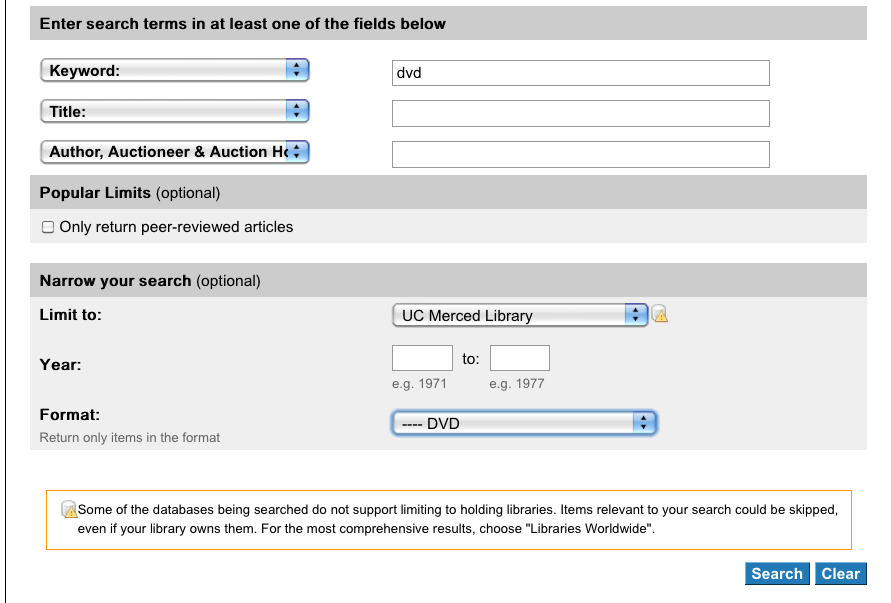Click the Title dropdown stepper arrows
Screen dimensions: 891x603
[297, 111]
